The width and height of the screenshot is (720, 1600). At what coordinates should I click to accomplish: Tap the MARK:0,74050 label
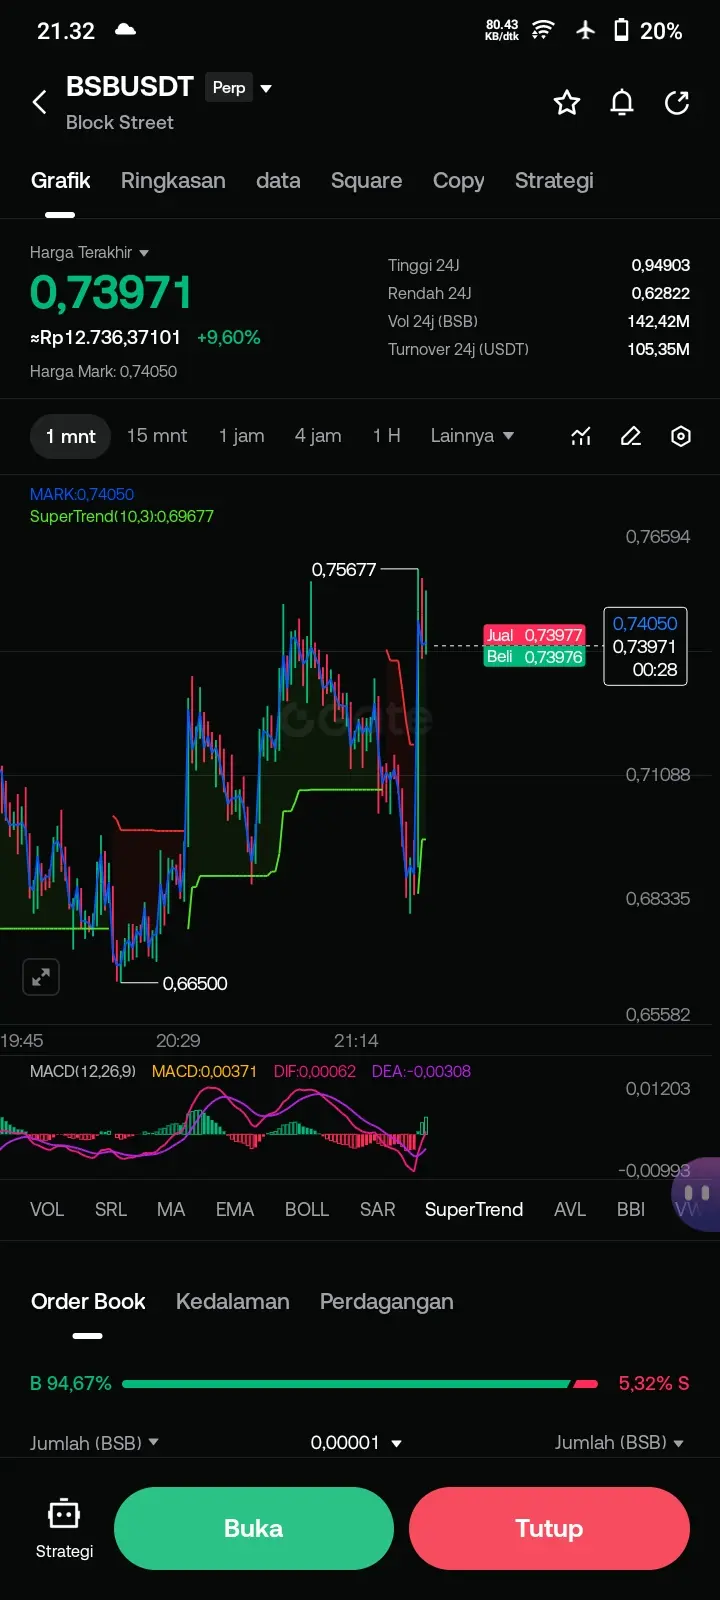pos(82,494)
